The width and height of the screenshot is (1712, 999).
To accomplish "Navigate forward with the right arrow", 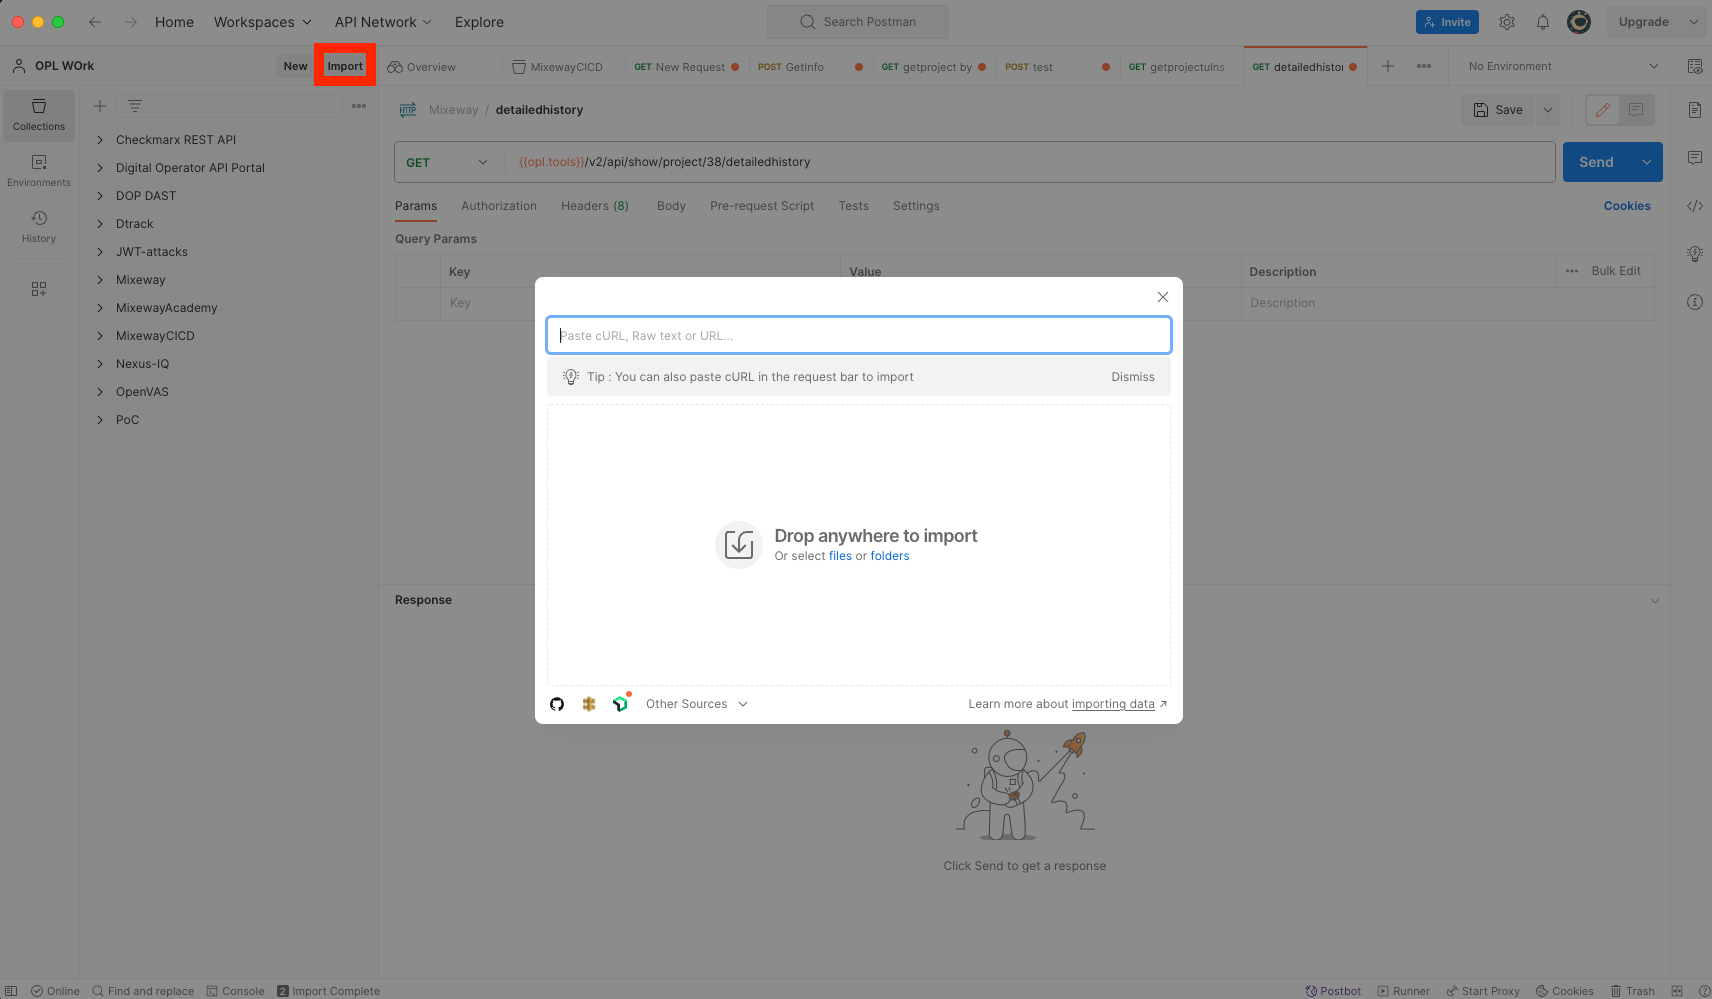I will pyautogui.click(x=131, y=22).
